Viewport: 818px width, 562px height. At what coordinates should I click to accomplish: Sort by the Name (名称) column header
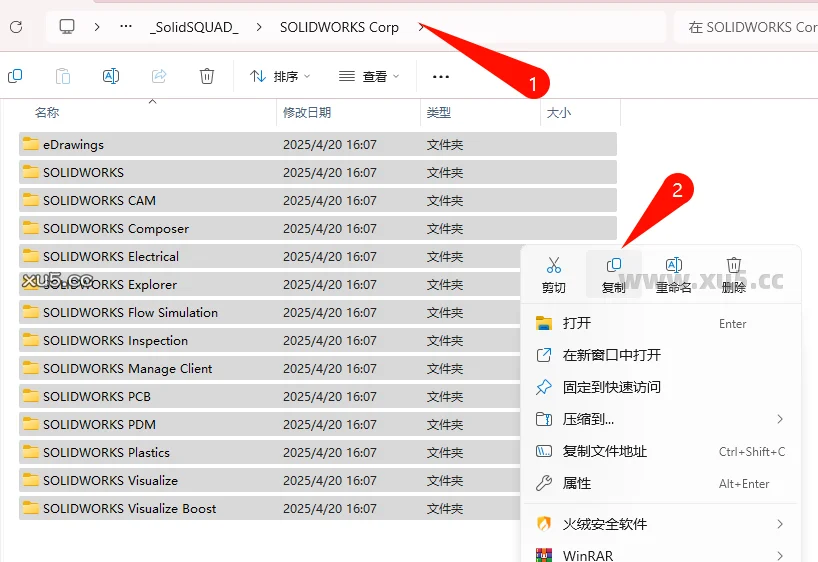point(47,113)
